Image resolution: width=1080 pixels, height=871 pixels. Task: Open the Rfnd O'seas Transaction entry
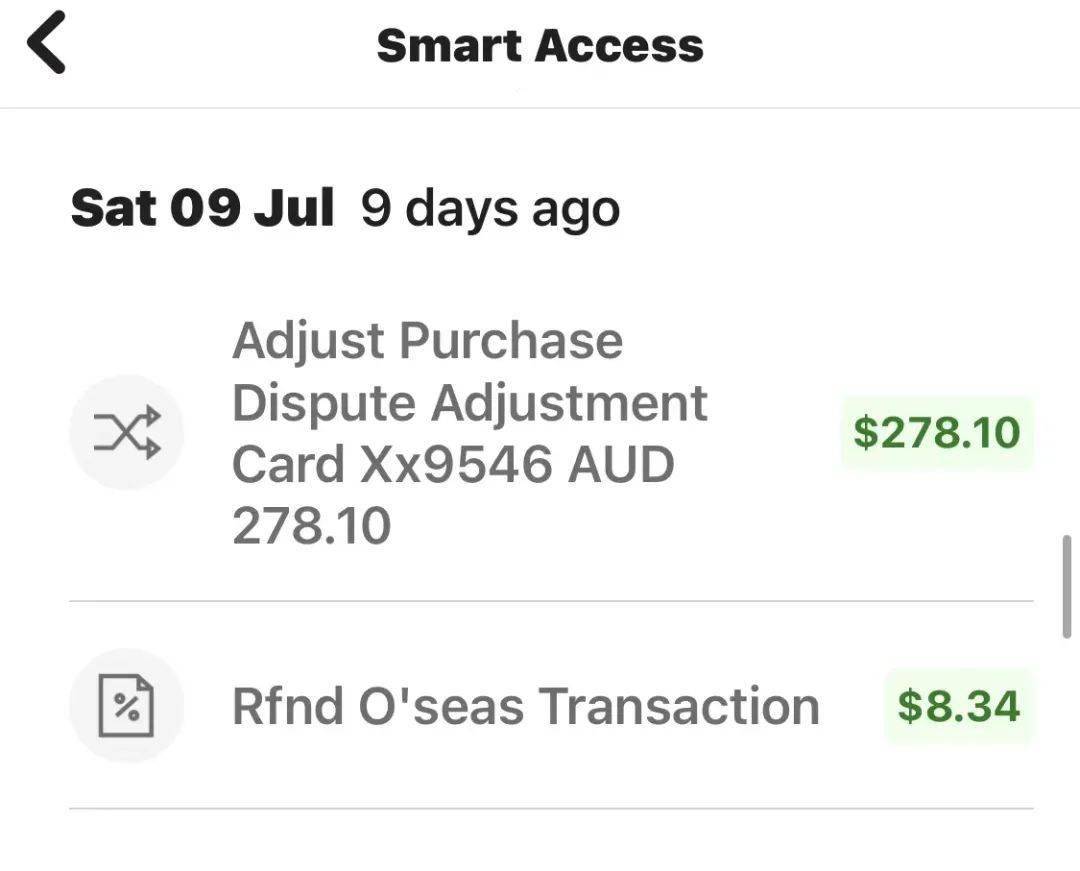click(551, 706)
